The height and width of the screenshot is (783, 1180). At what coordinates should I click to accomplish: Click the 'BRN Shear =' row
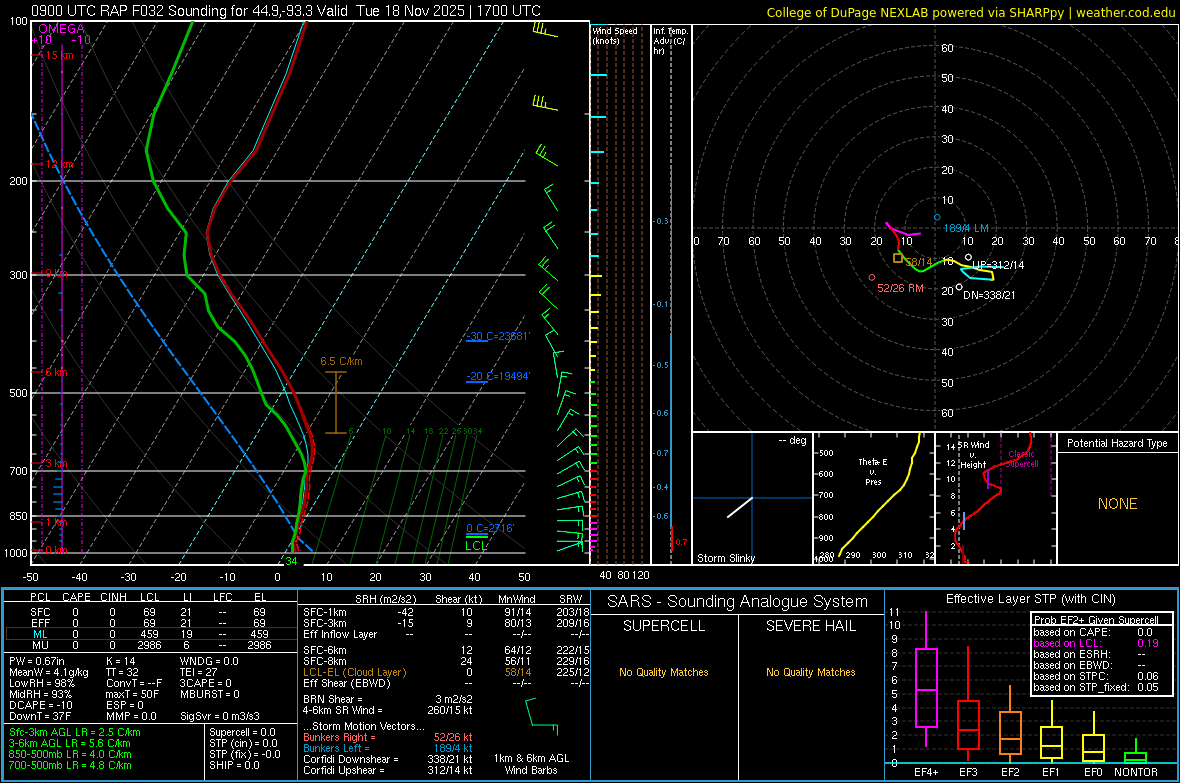coord(388,699)
